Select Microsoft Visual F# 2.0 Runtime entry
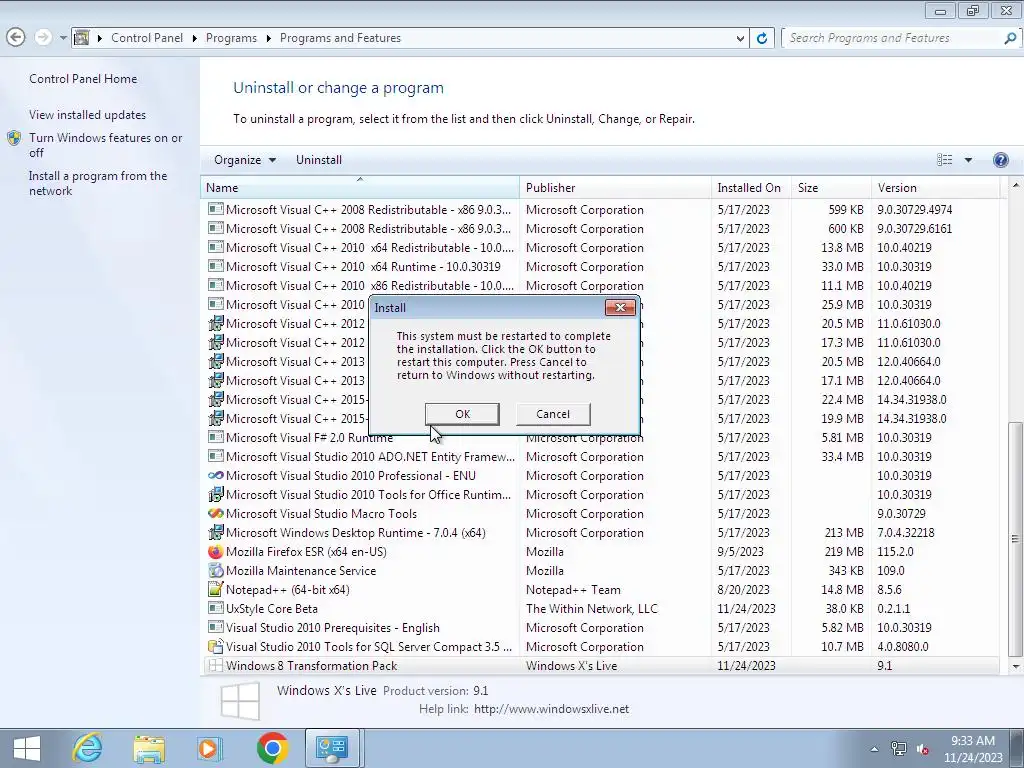Screen dimensions: 1024x768 pos(600,438)
